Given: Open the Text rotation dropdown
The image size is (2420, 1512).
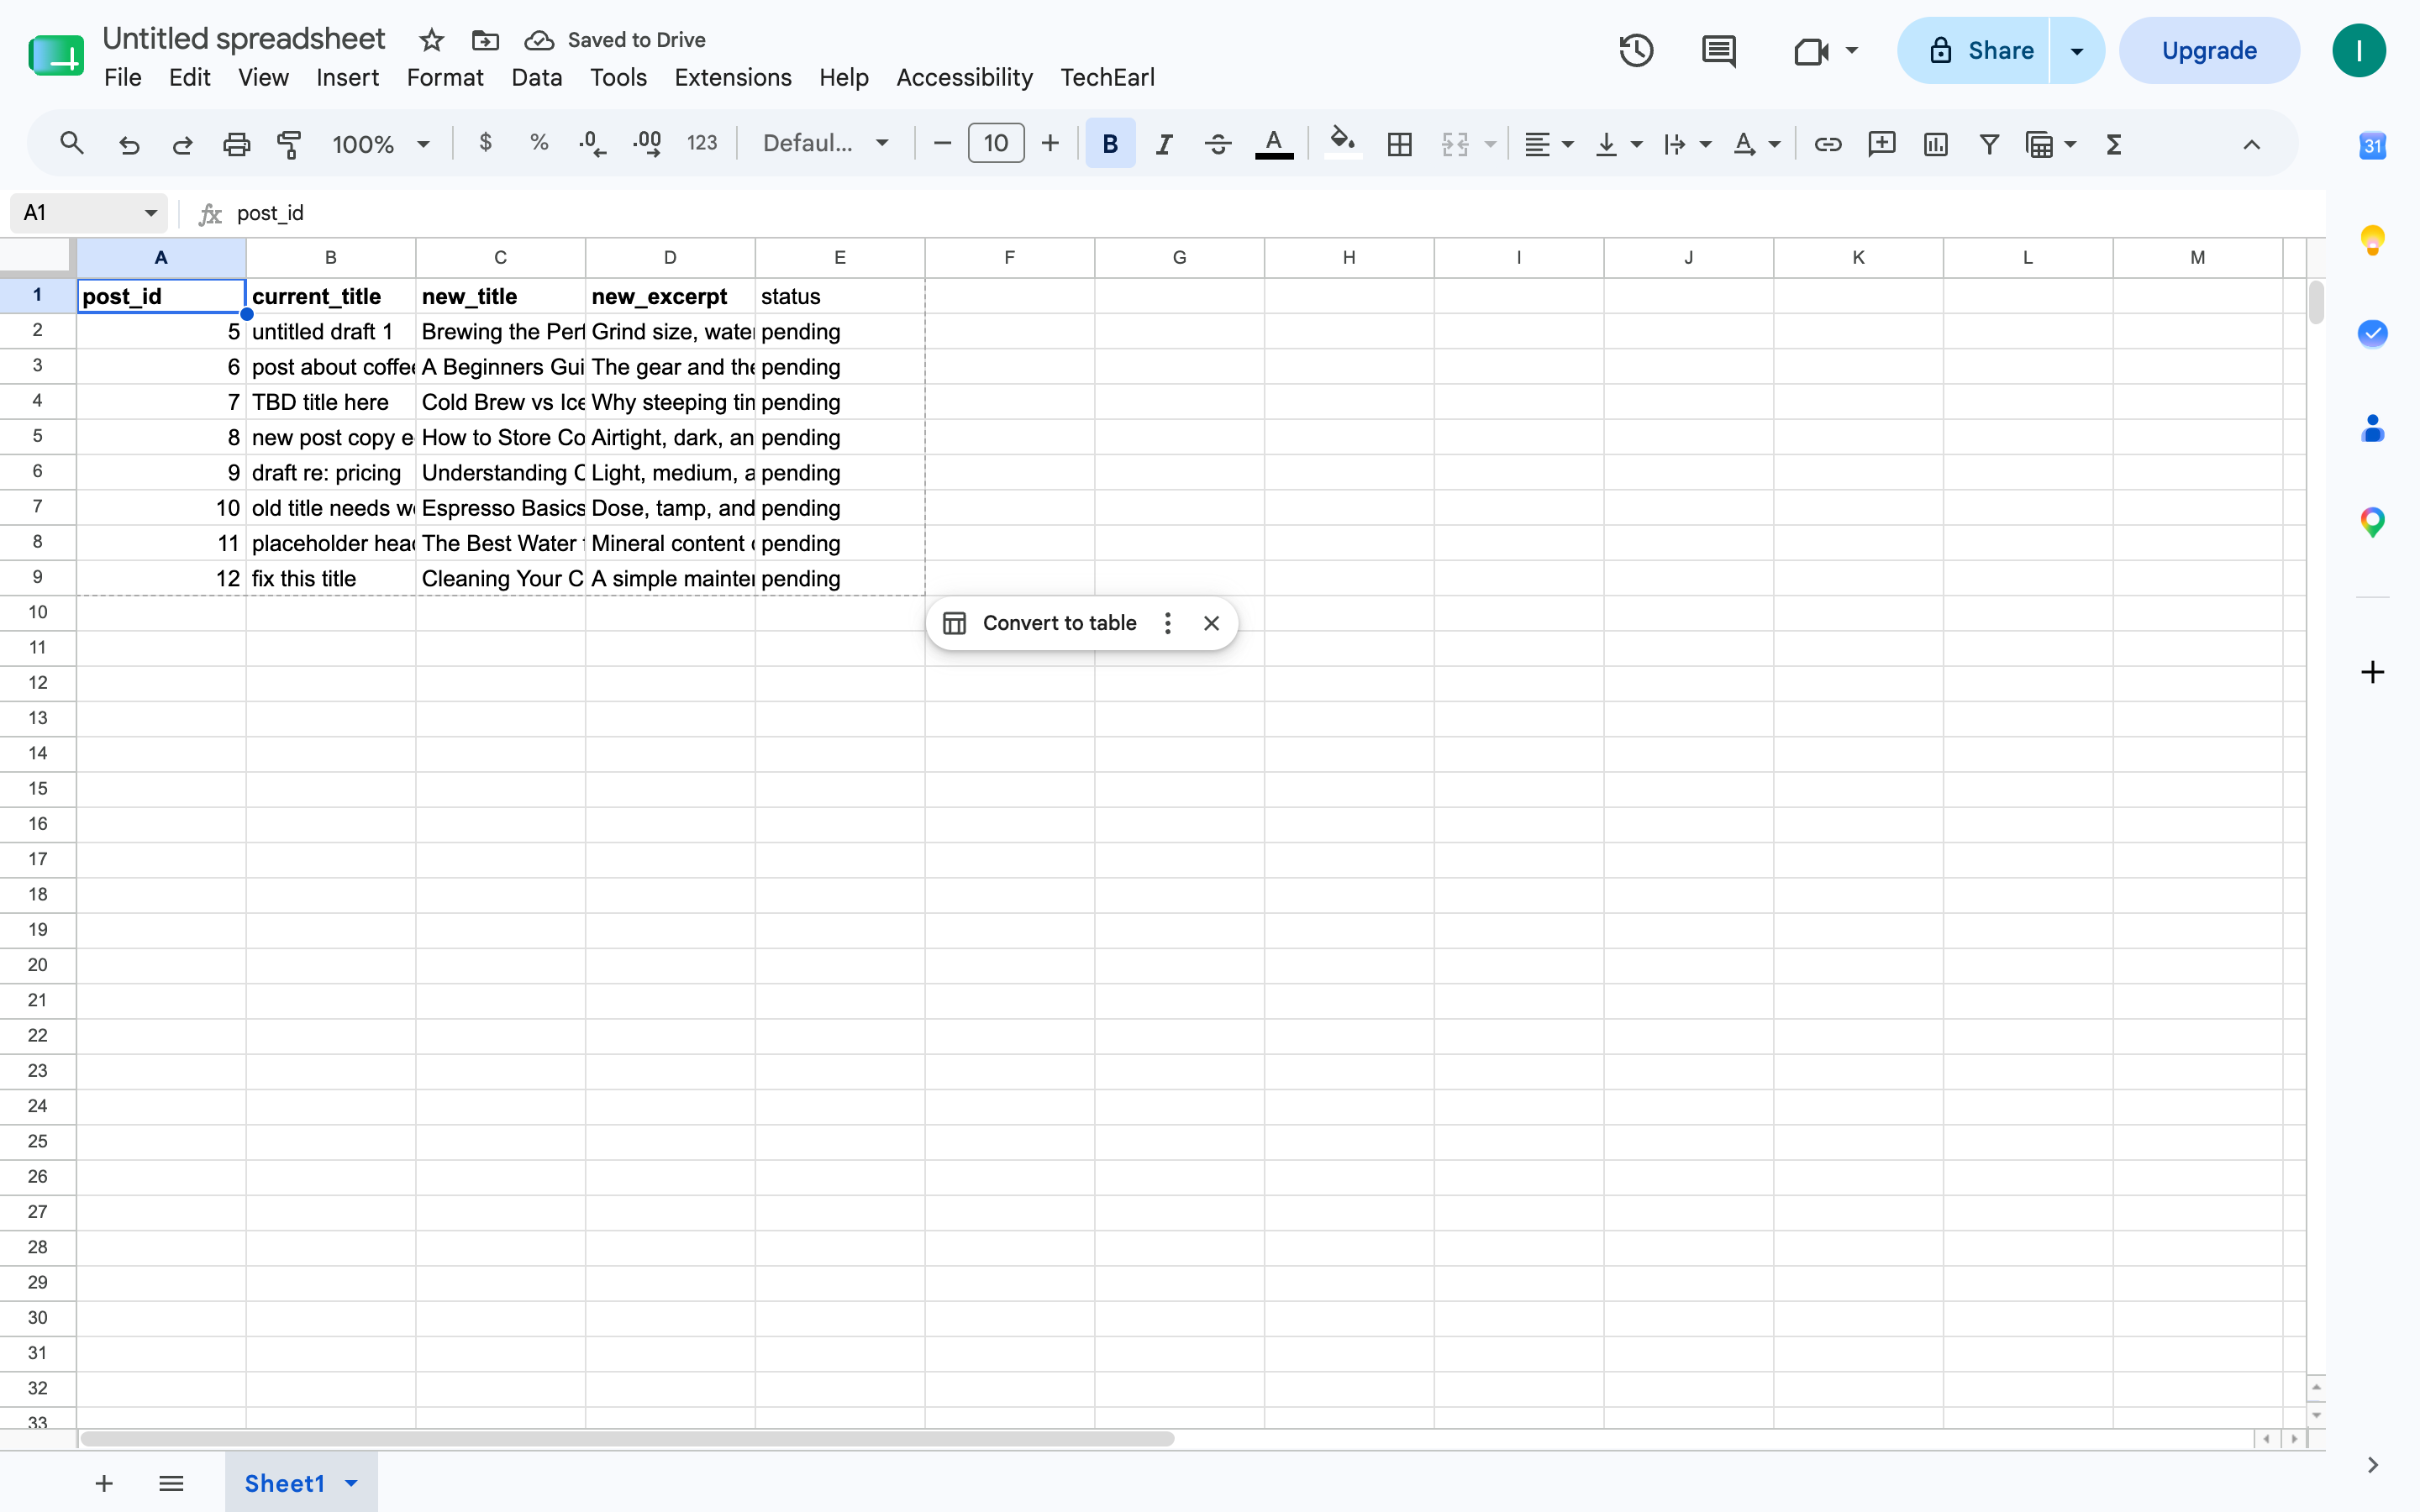Looking at the screenshot, I should coord(1756,144).
